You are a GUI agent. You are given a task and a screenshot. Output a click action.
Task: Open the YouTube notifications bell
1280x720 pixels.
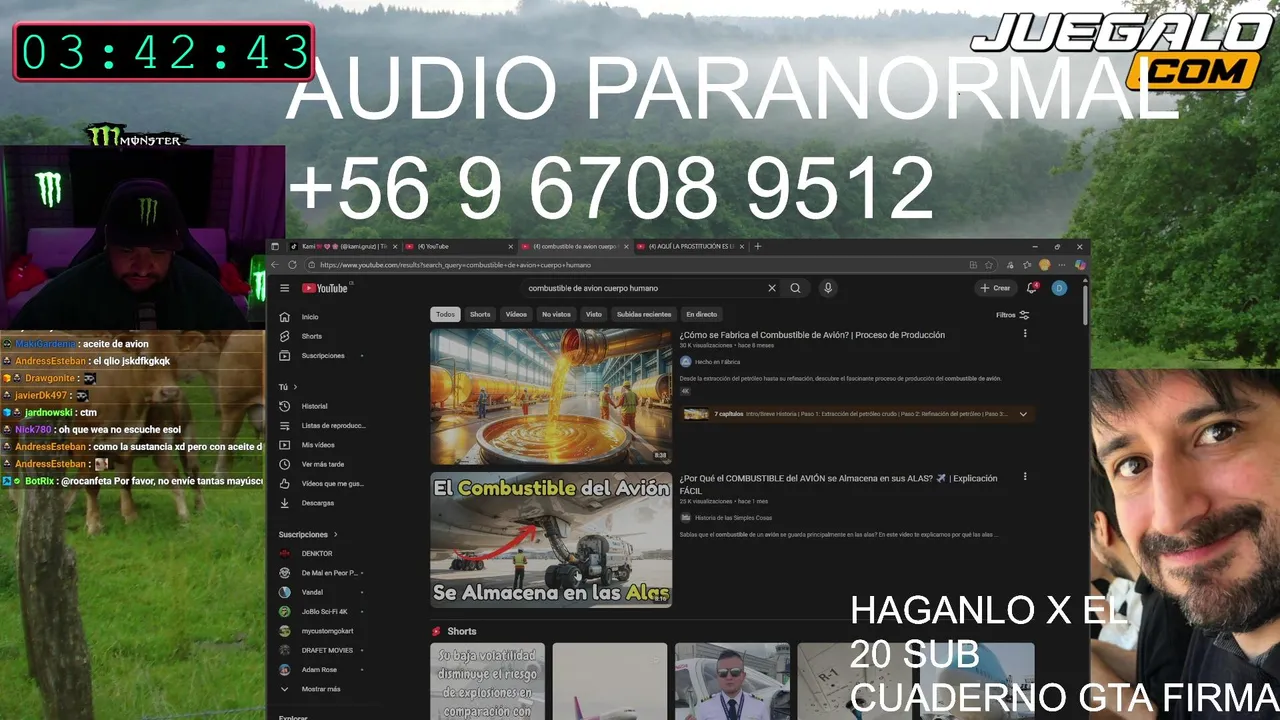(1032, 288)
